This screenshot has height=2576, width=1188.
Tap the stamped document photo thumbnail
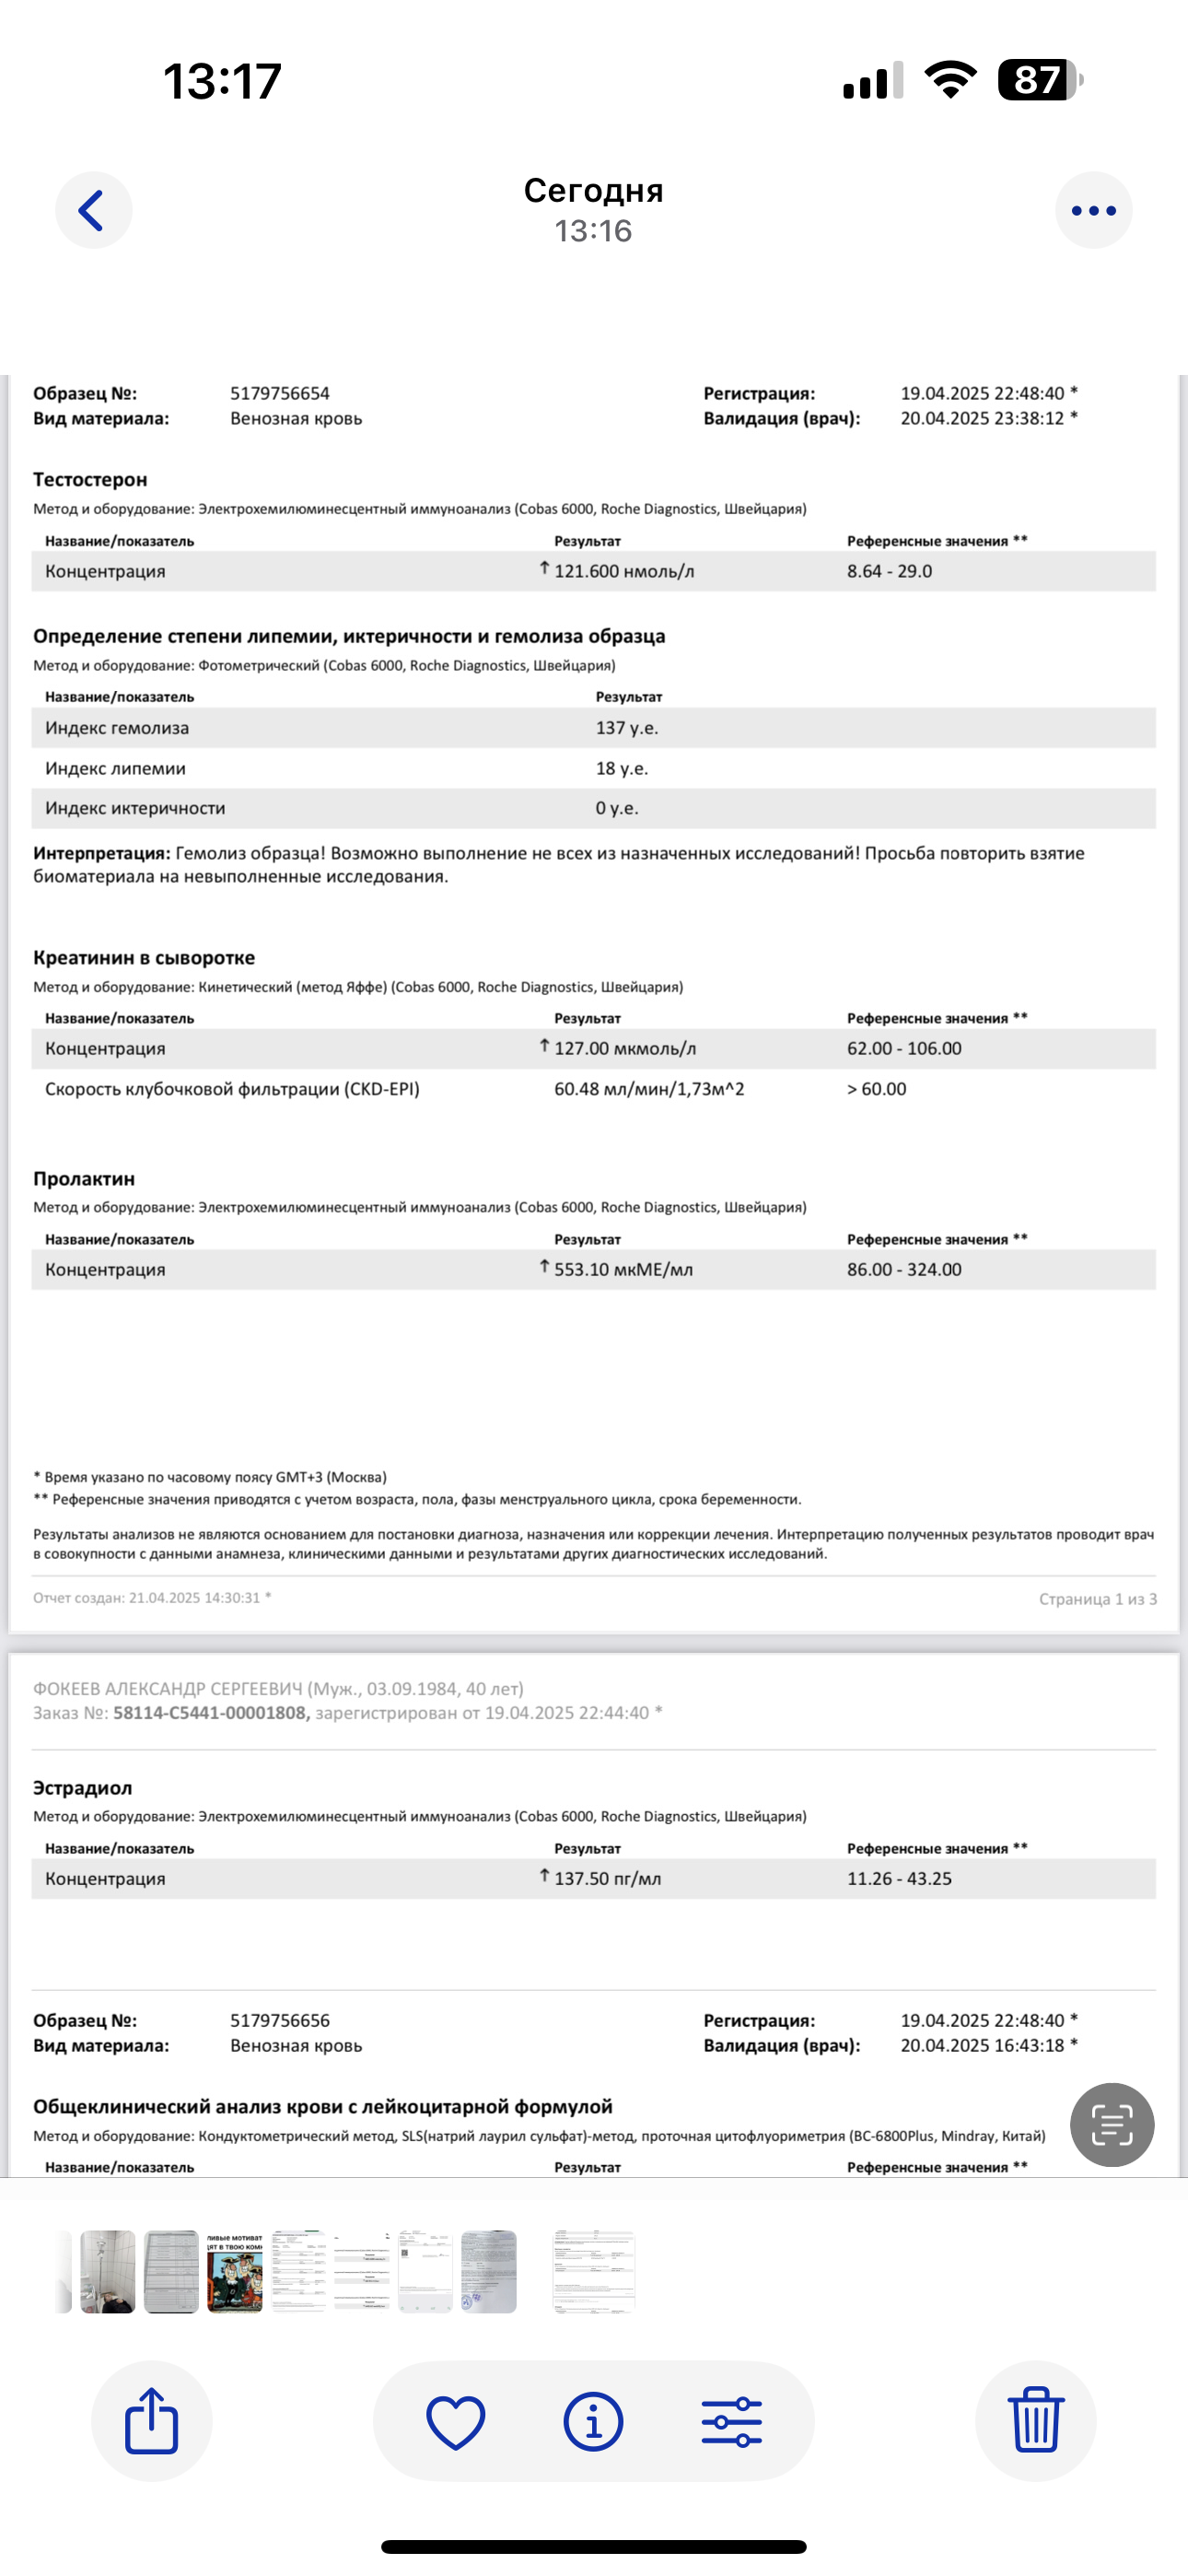(489, 2271)
